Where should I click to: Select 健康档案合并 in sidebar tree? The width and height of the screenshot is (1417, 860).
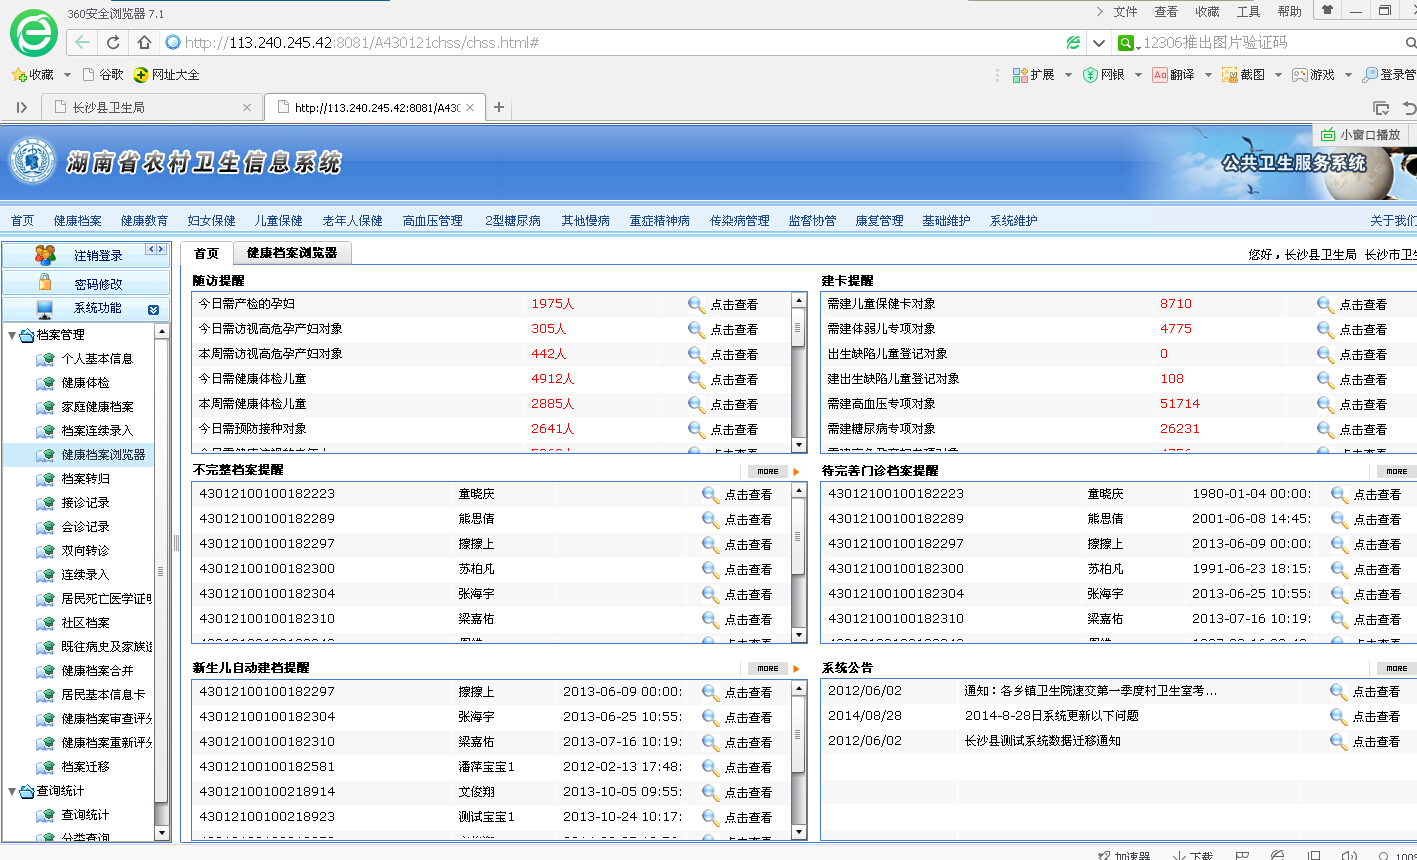coord(98,671)
